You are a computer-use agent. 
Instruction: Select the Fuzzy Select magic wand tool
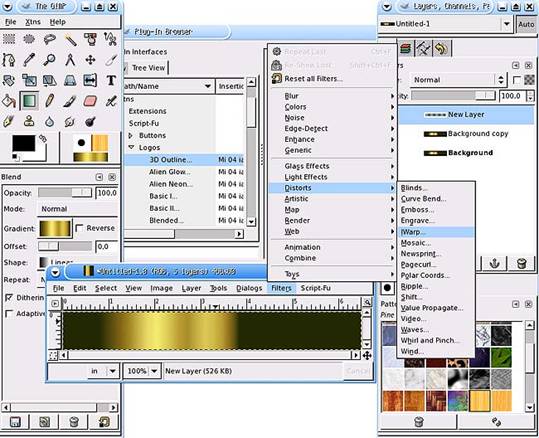70,39
